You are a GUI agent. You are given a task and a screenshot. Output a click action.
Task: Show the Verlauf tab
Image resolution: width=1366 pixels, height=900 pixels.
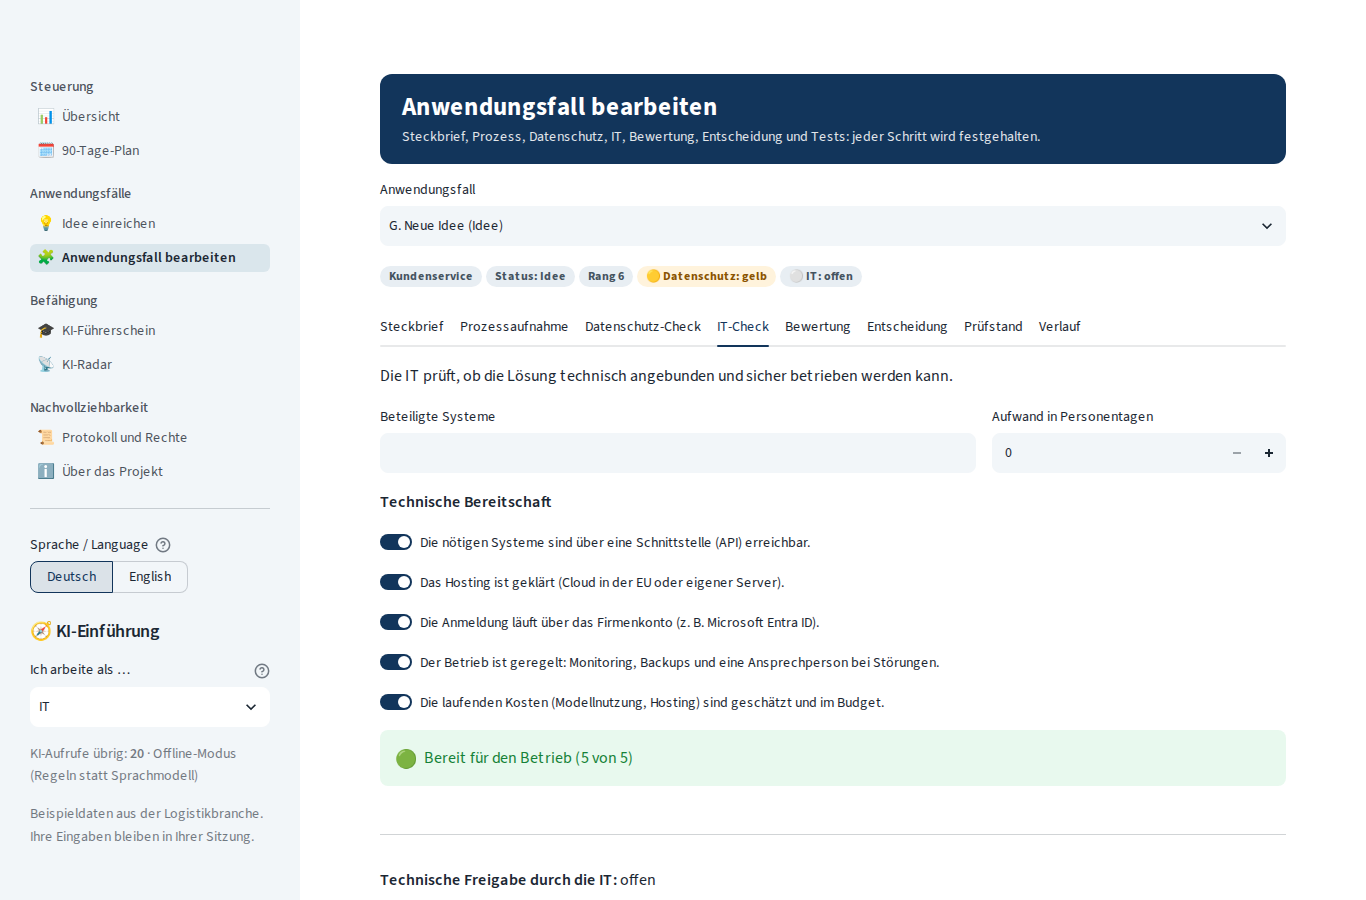(x=1060, y=327)
